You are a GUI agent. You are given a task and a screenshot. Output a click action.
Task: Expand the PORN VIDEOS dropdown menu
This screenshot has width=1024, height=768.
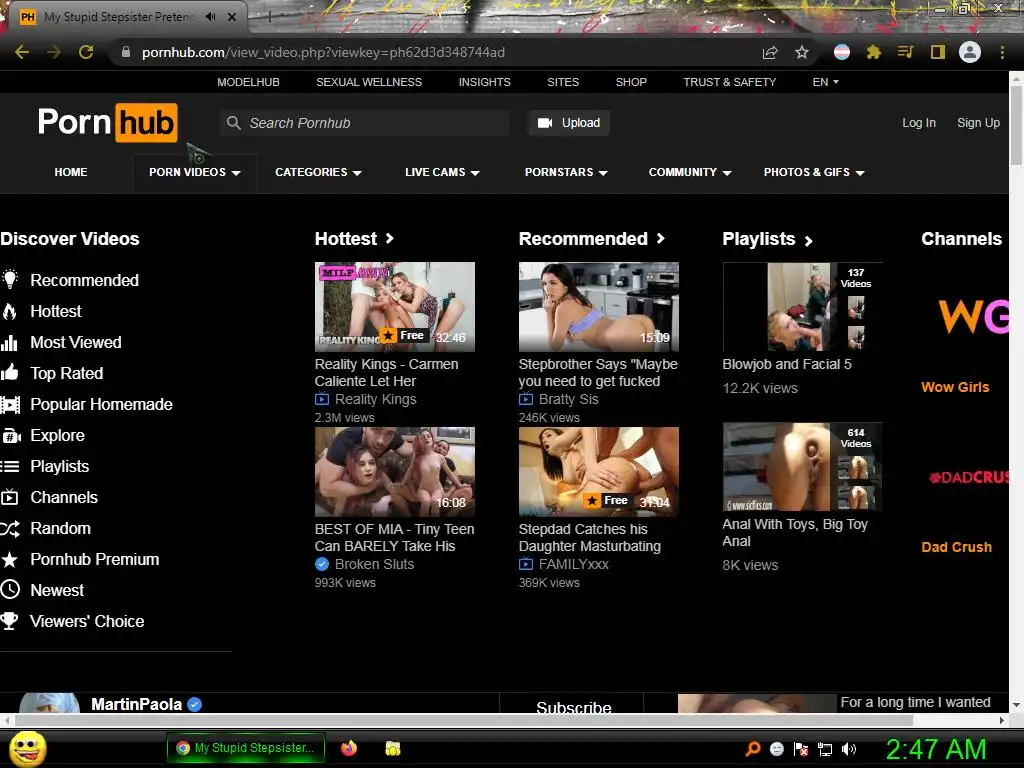click(x=195, y=172)
